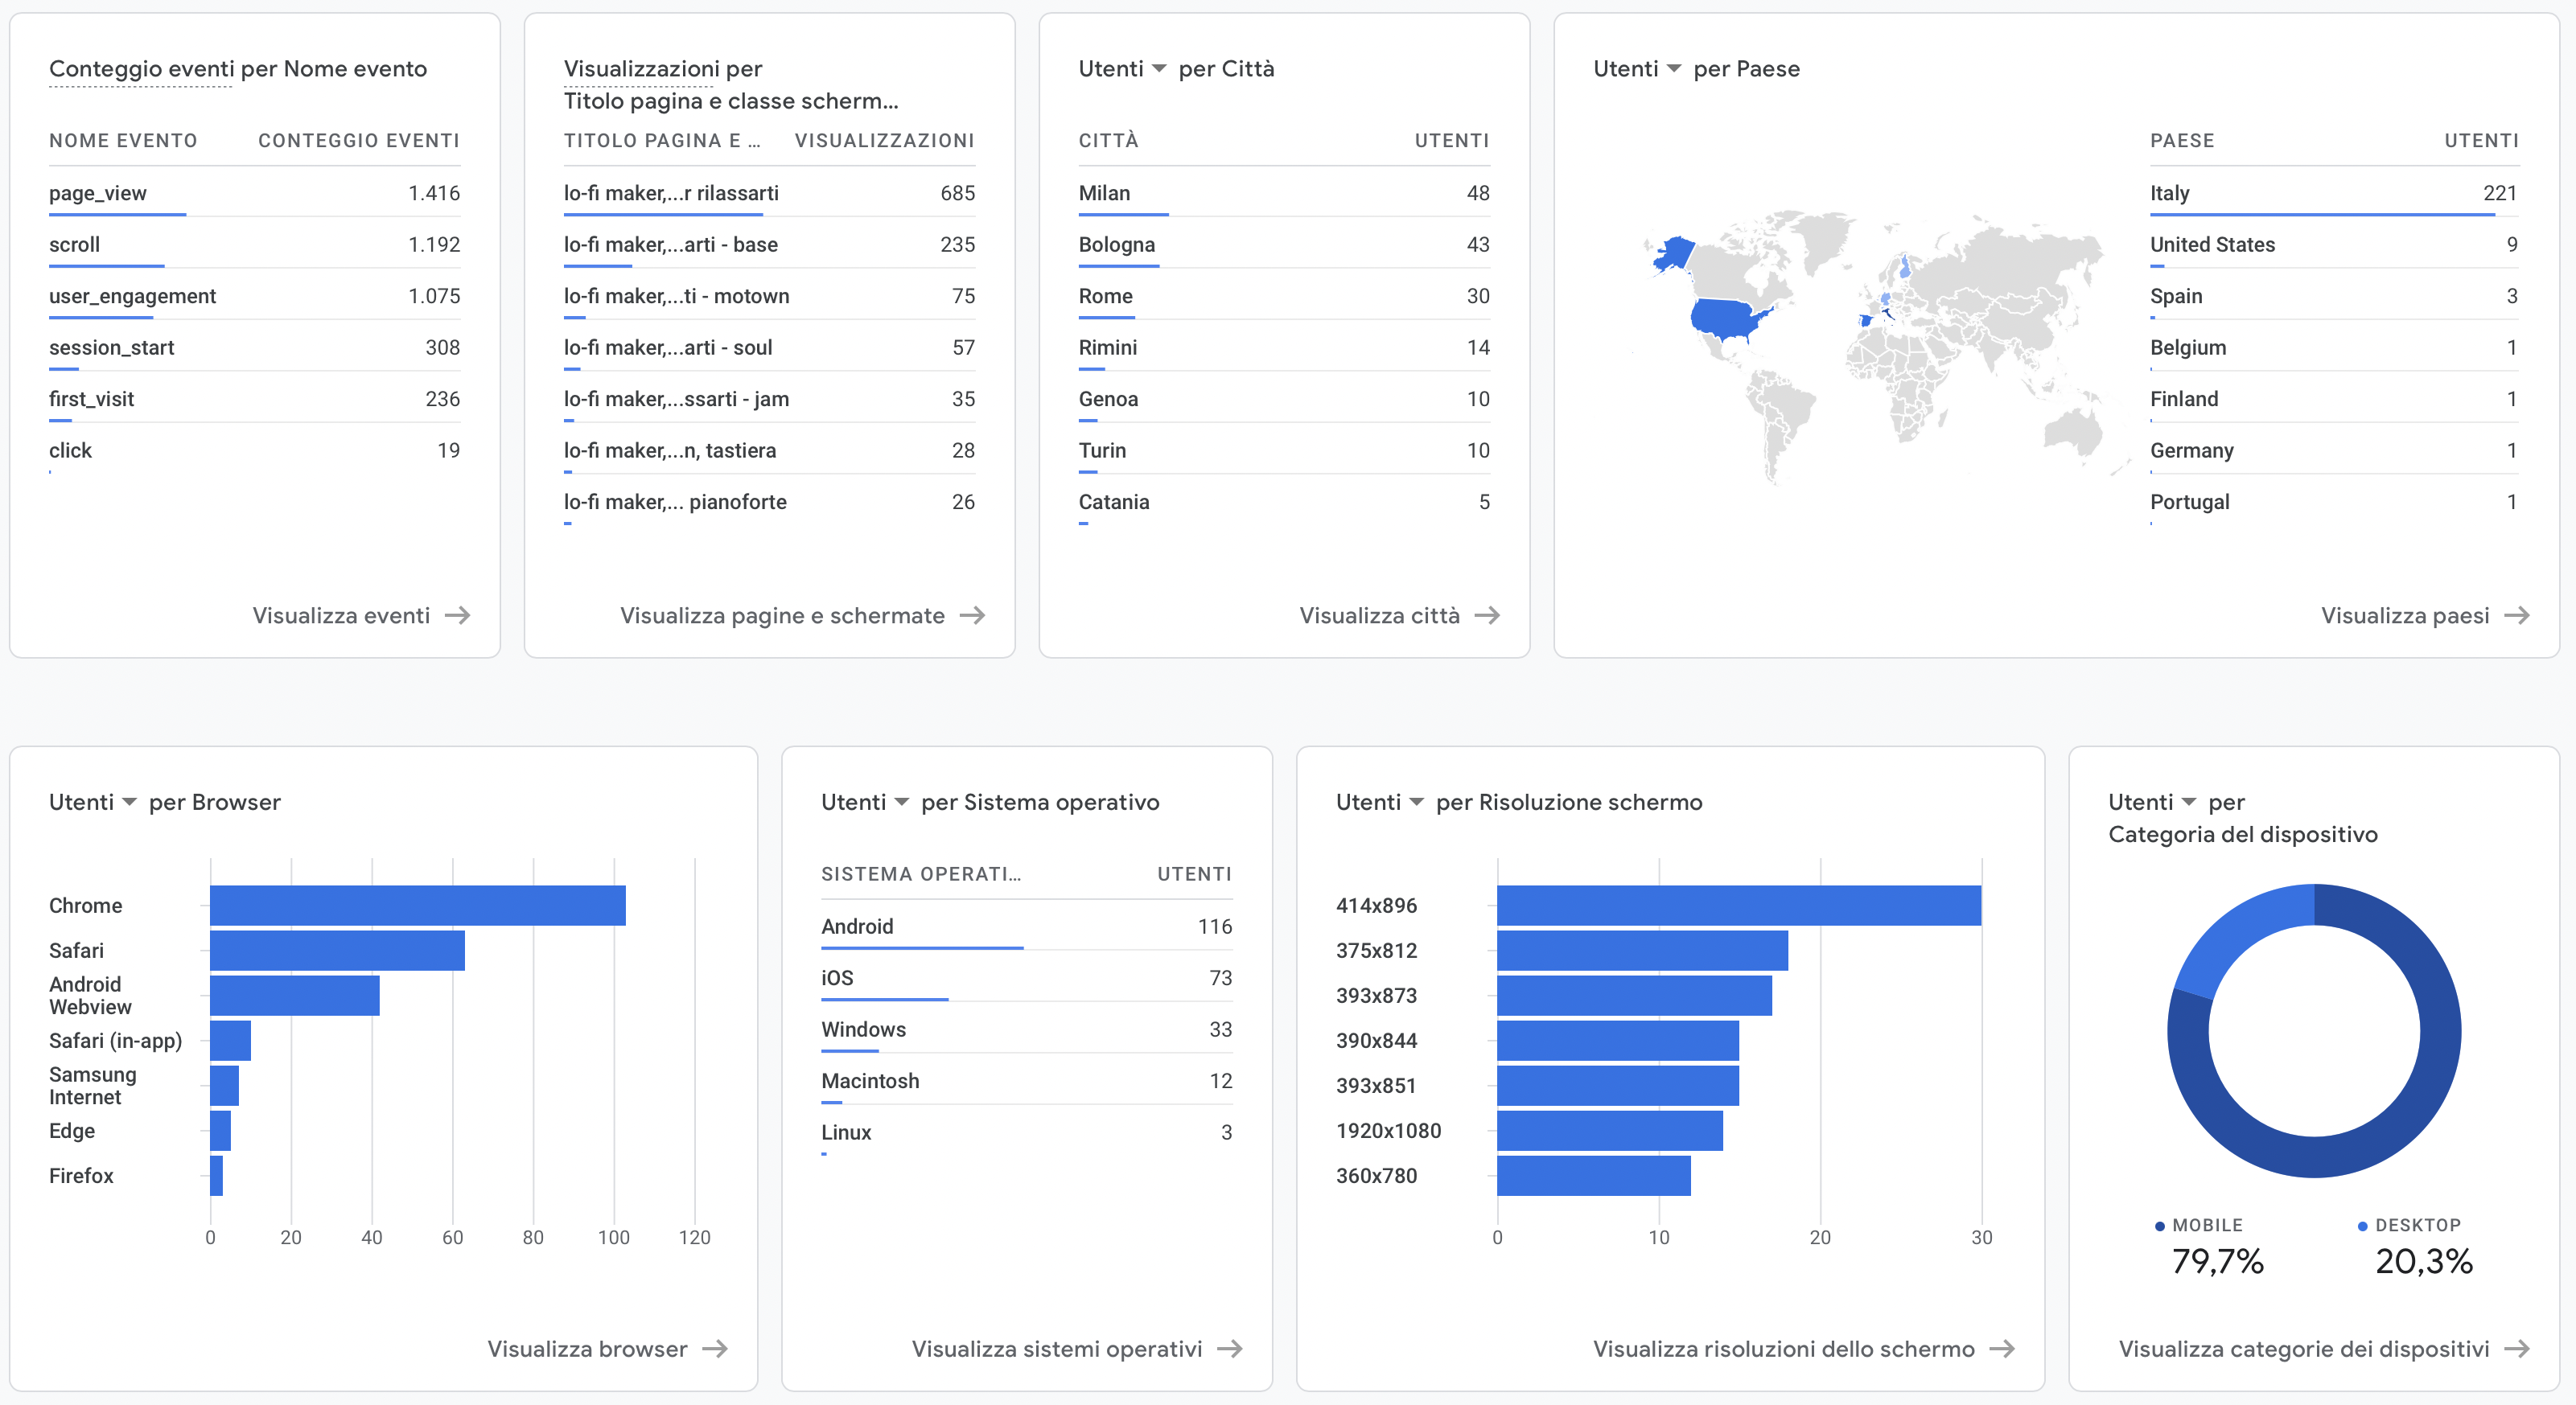Select the first_visit event row
This screenshot has height=1405, width=2576.
click(x=255, y=399)
